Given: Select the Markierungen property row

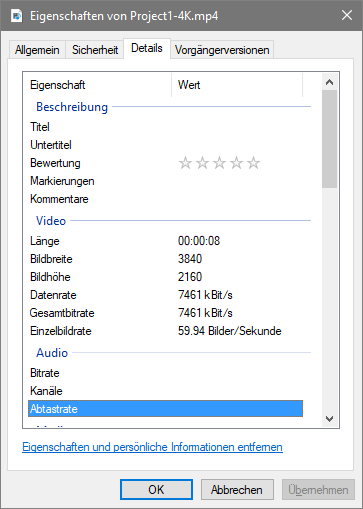Looking at the screenshot, I should (x=165, y=181).
